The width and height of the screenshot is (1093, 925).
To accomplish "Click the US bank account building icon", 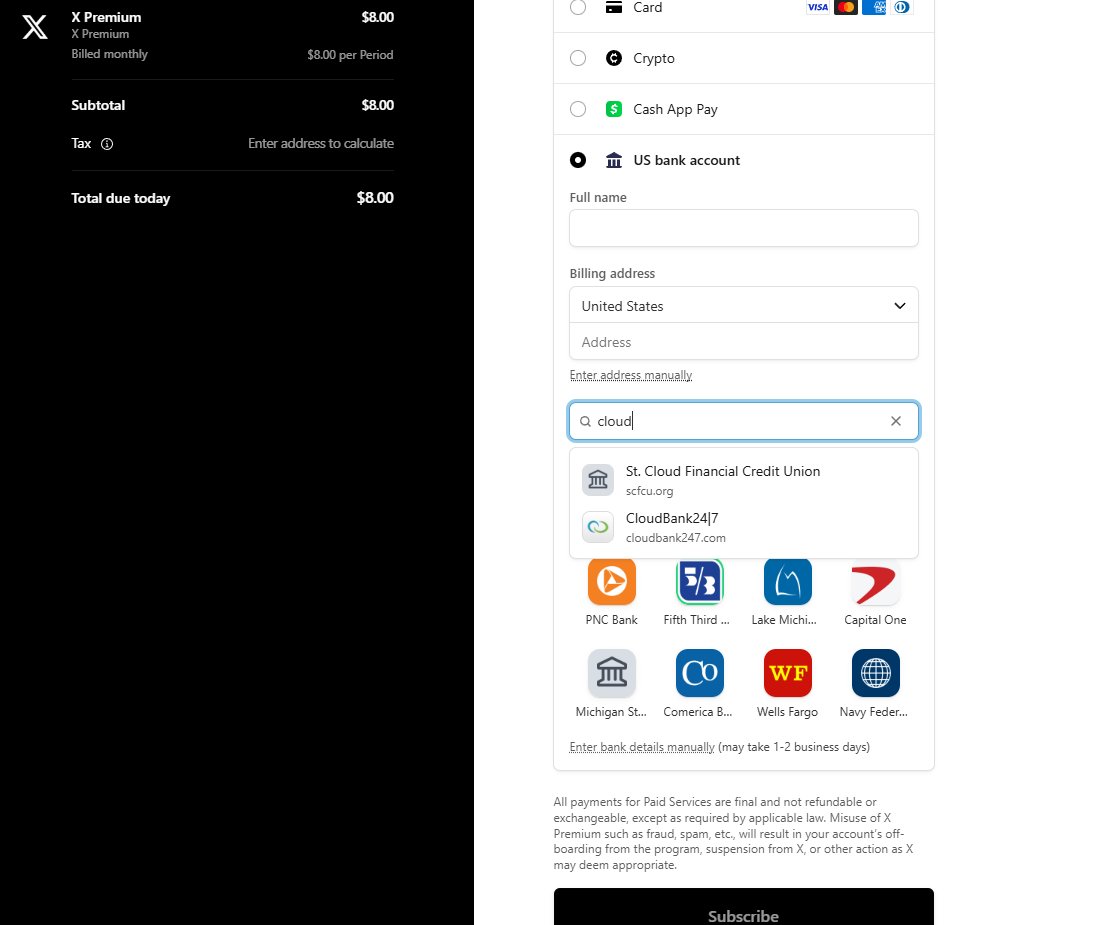I will click(x=613, y=160).
